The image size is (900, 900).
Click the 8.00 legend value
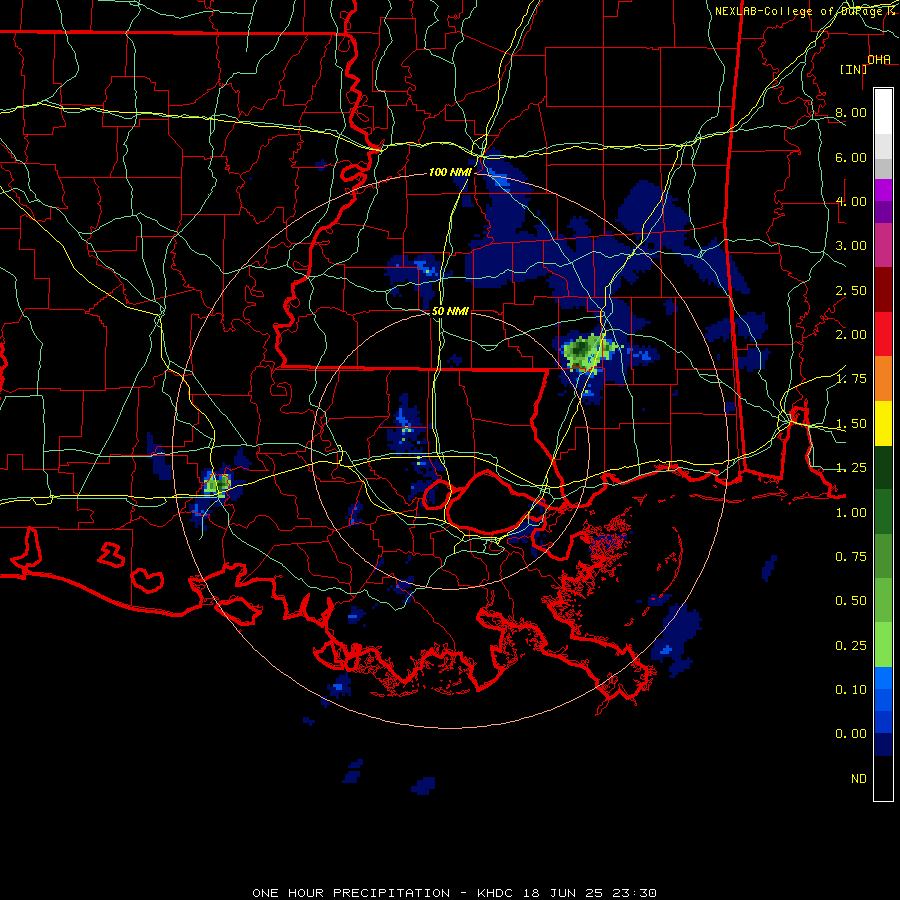tap(851, 112)
